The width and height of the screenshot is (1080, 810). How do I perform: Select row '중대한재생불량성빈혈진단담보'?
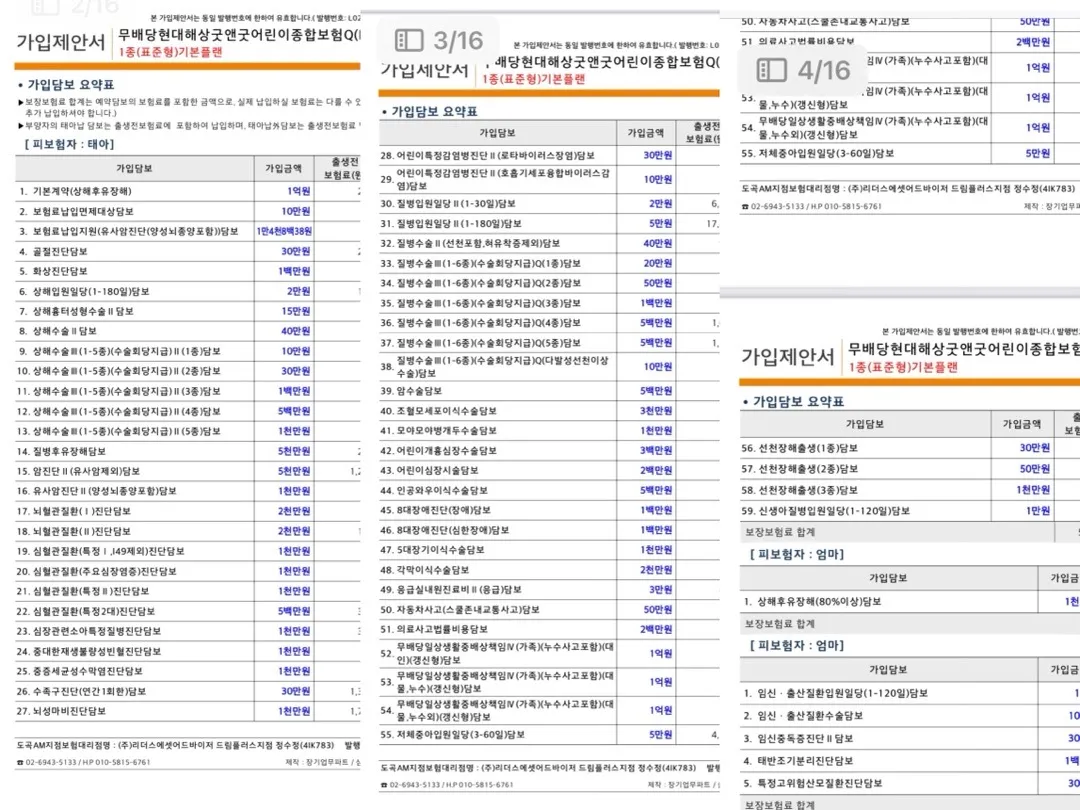[187, 651]
